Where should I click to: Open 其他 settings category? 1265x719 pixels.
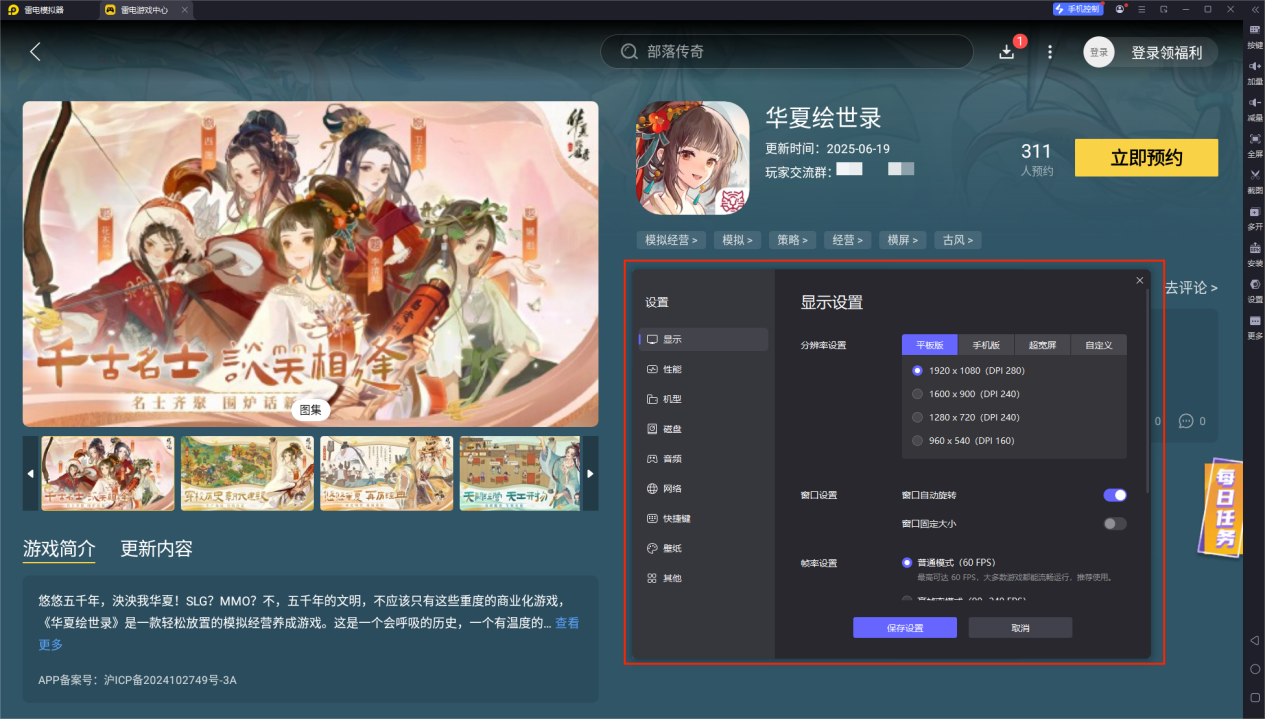click(704, 578)
